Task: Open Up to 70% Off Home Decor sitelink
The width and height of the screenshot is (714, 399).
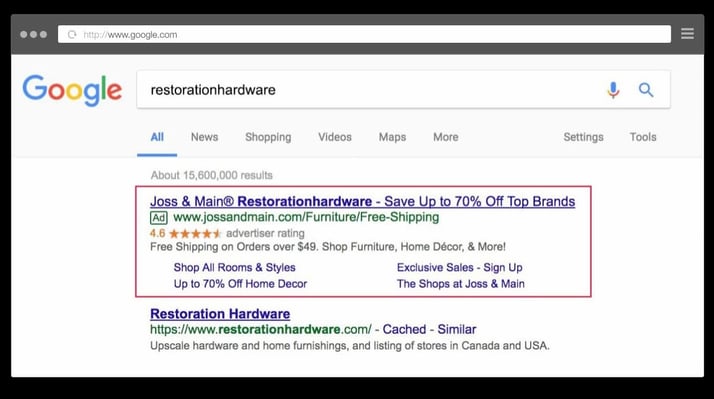Action: point(240,284)
